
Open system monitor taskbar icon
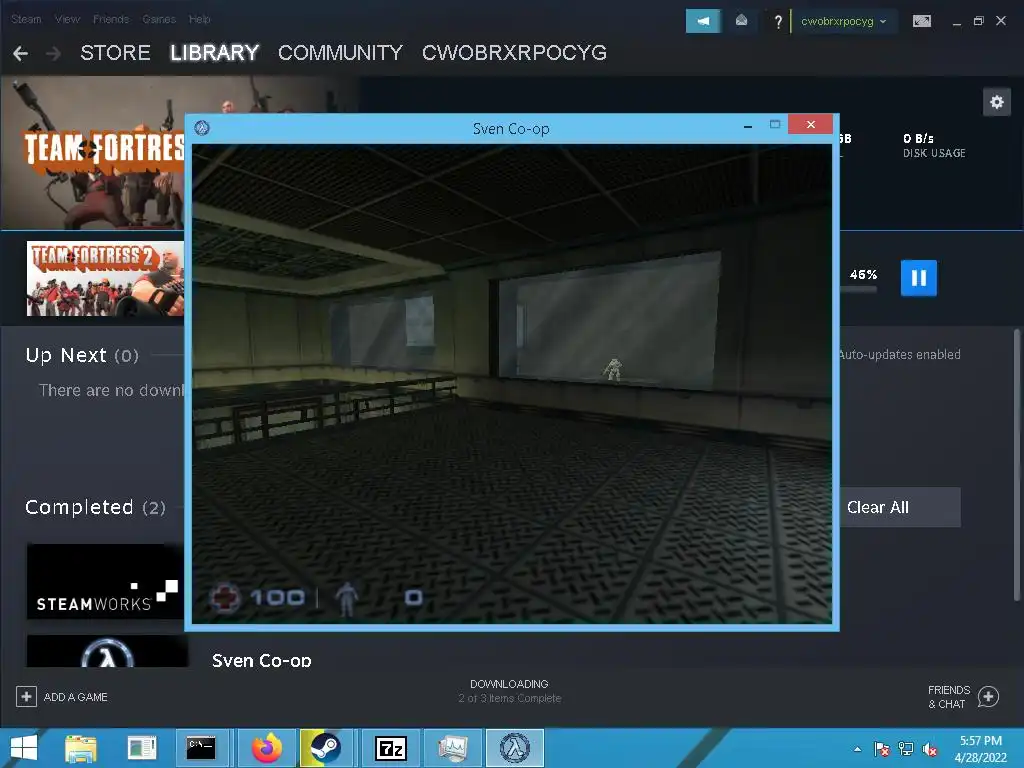click(x=453, y=748)
